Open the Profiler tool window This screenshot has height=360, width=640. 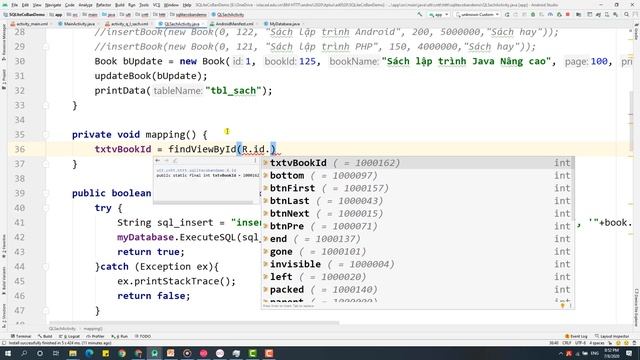(96, 336)
